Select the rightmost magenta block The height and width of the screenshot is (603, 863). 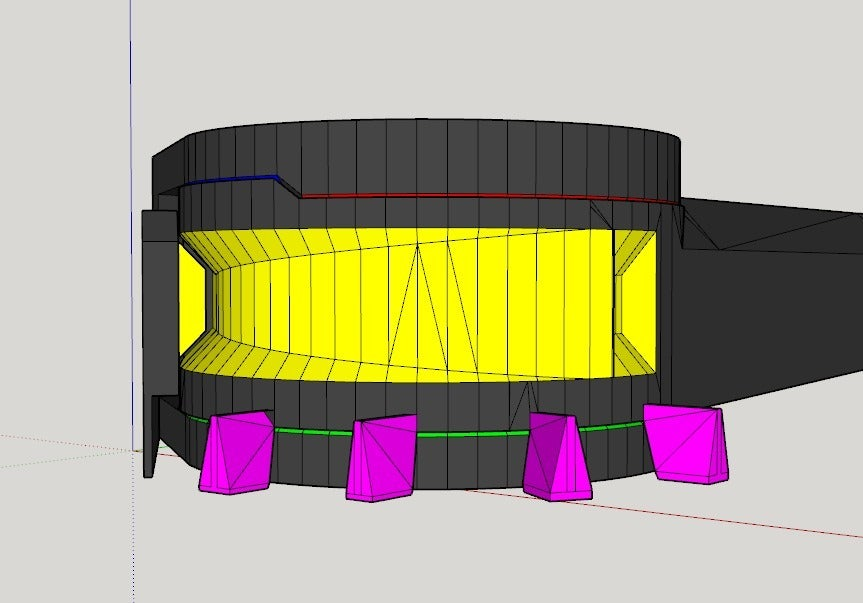[686, 444]
